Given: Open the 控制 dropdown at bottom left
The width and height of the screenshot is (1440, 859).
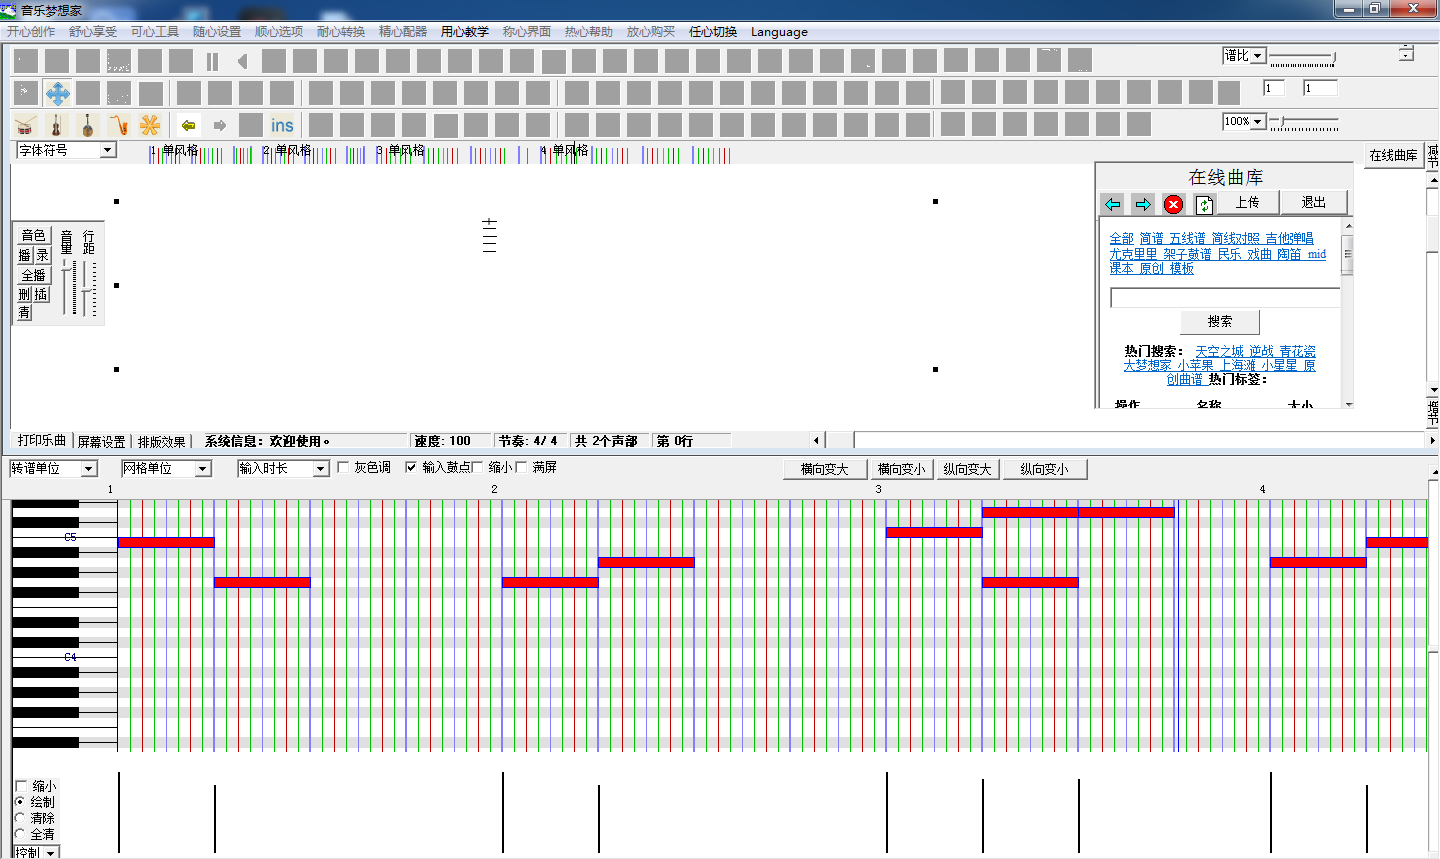Looking at the screenshot, I should 37,853.
